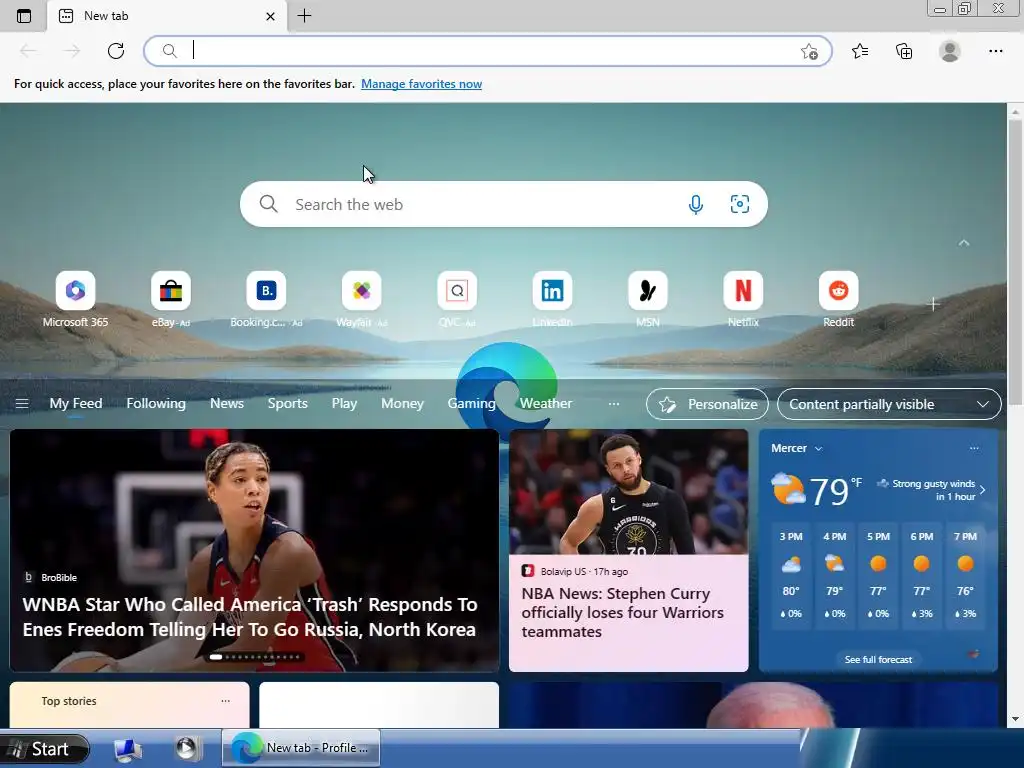1024x768 pixels.
Task: Collapse quick links with up chevron
Action: coord(964,243)
